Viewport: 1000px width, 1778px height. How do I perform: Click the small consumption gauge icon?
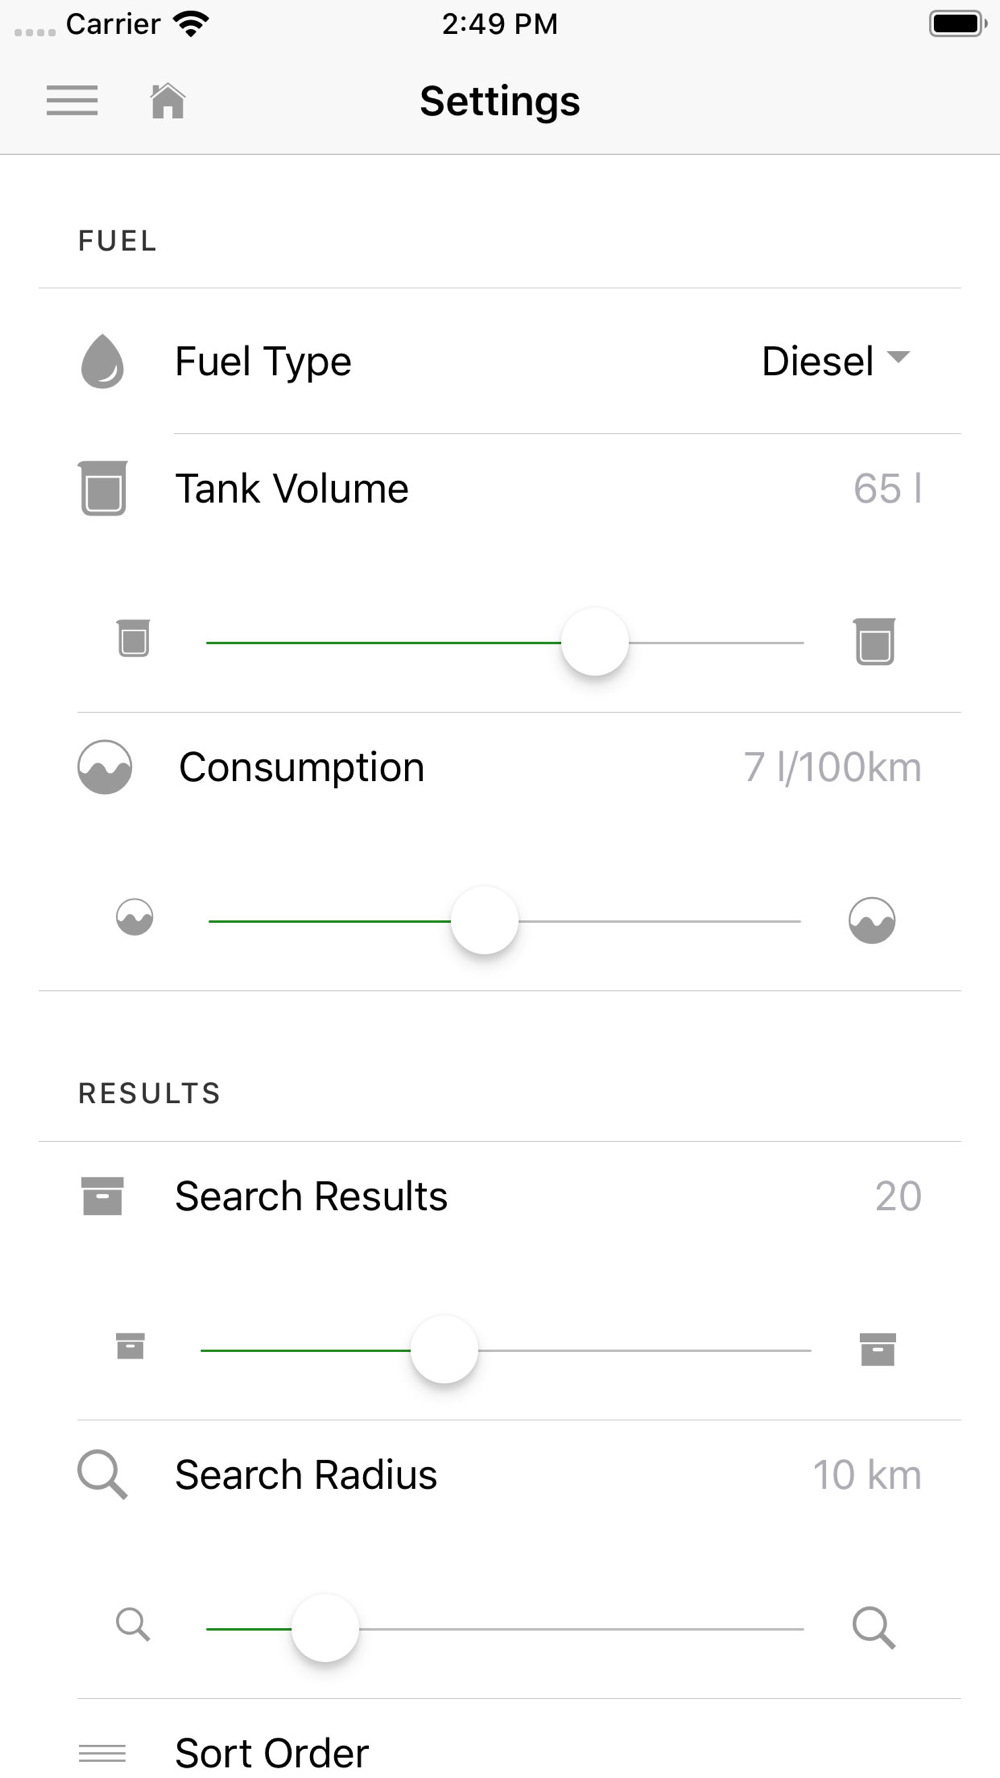[x=135, y=917]
